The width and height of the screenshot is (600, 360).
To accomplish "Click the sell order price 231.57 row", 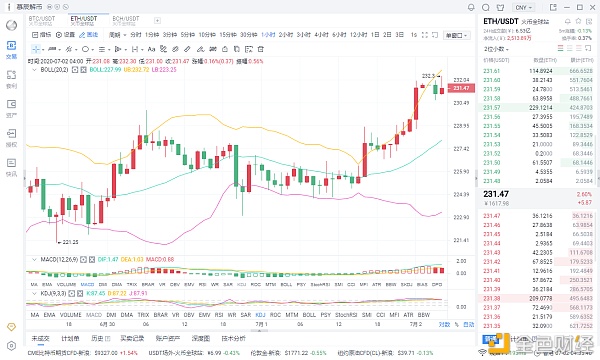I will coord(538,108).
